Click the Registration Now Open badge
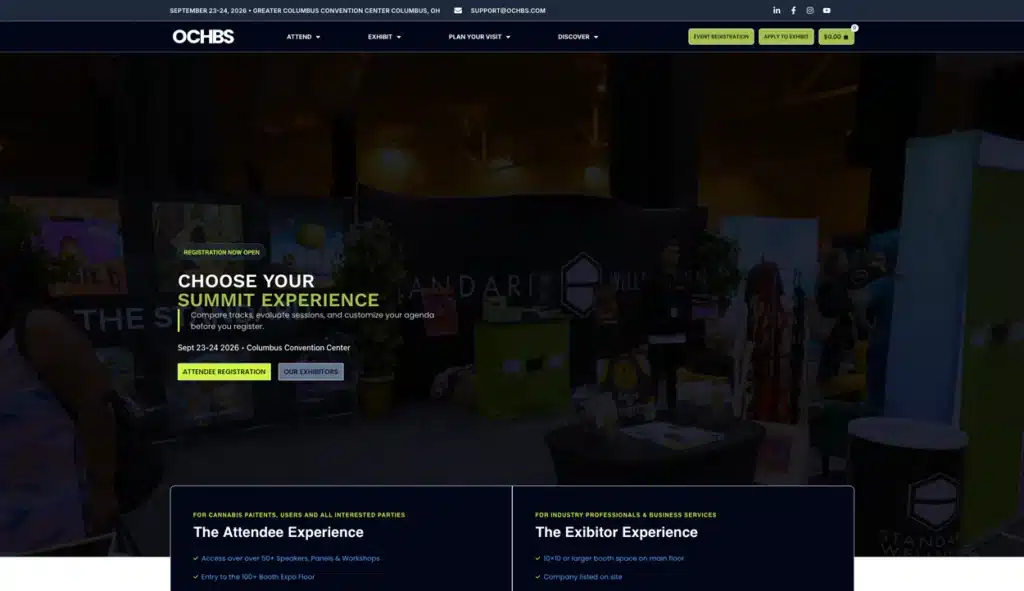This screenshot has height=591, width=1024. pos(221,252)
